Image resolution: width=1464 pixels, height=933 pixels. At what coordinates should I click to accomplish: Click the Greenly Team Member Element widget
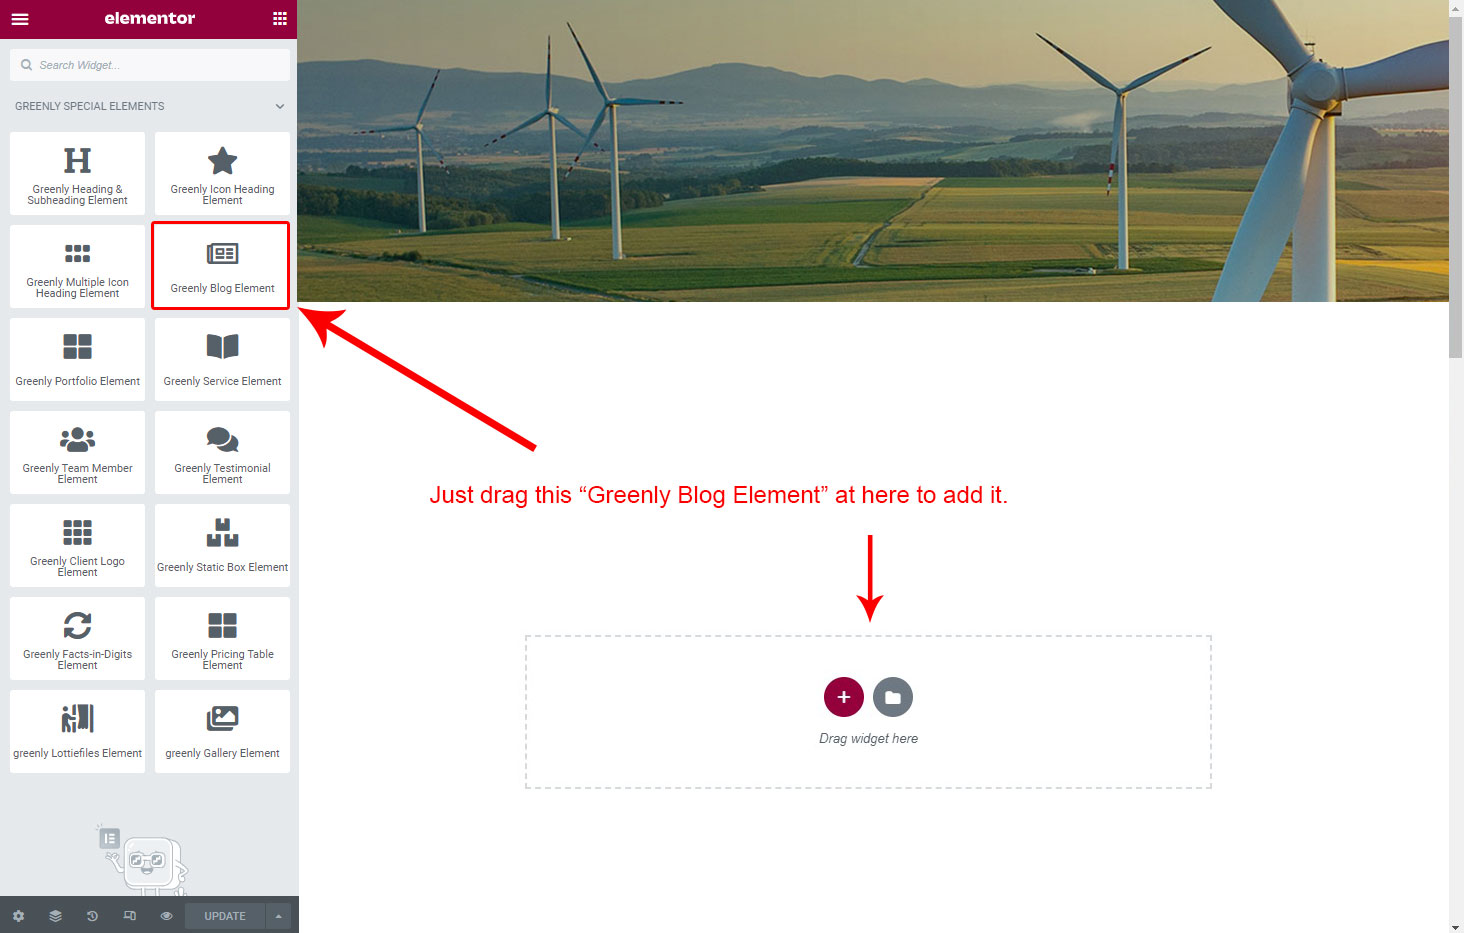pyautogui.click(x=77, y=452)
